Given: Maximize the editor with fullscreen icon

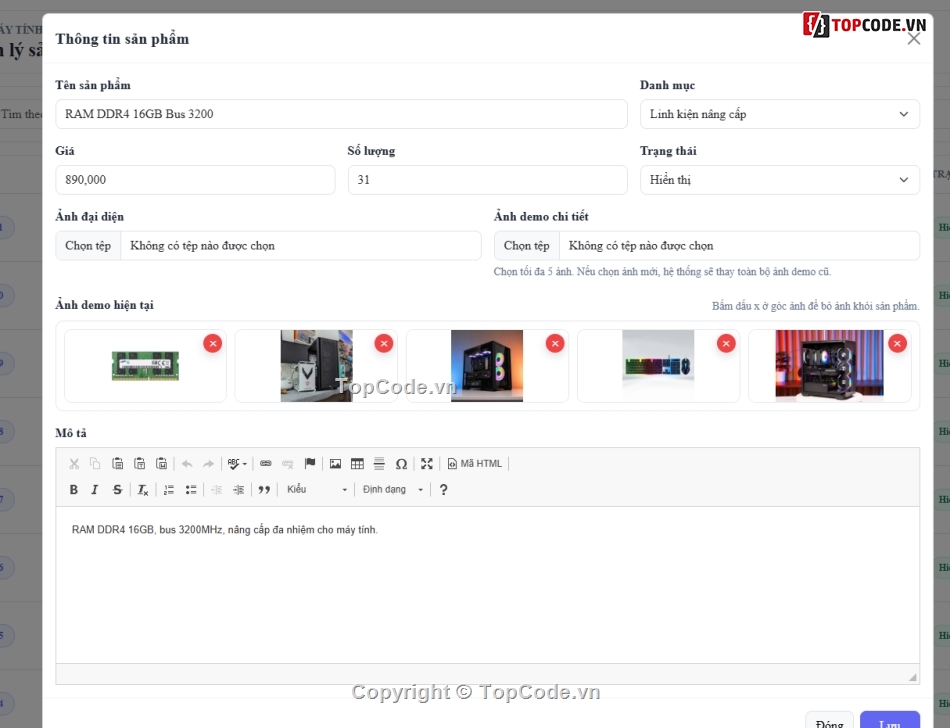Looking at the screenshot, I should tap(427, 464).
